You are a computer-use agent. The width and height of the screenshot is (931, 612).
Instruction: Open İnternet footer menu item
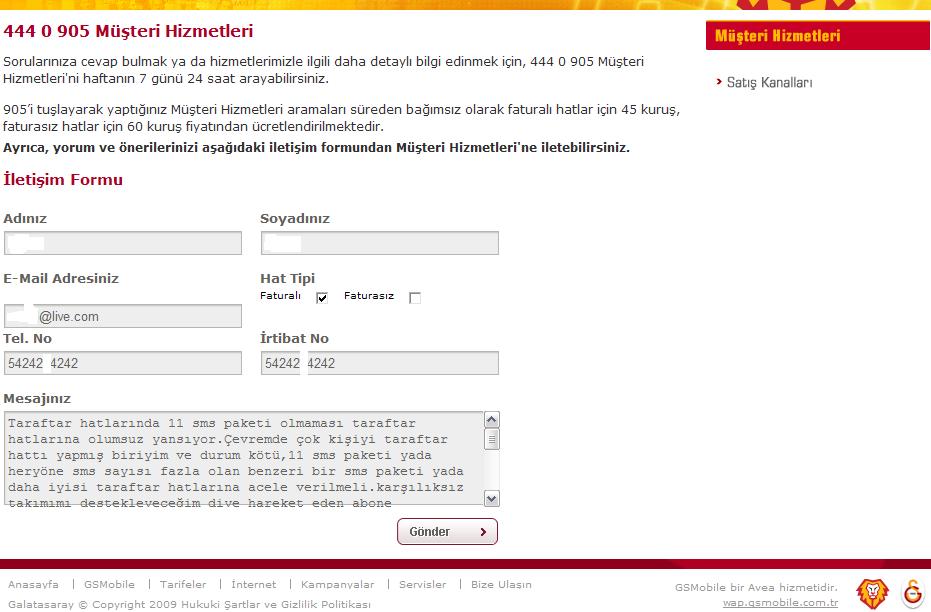point(254,585)
